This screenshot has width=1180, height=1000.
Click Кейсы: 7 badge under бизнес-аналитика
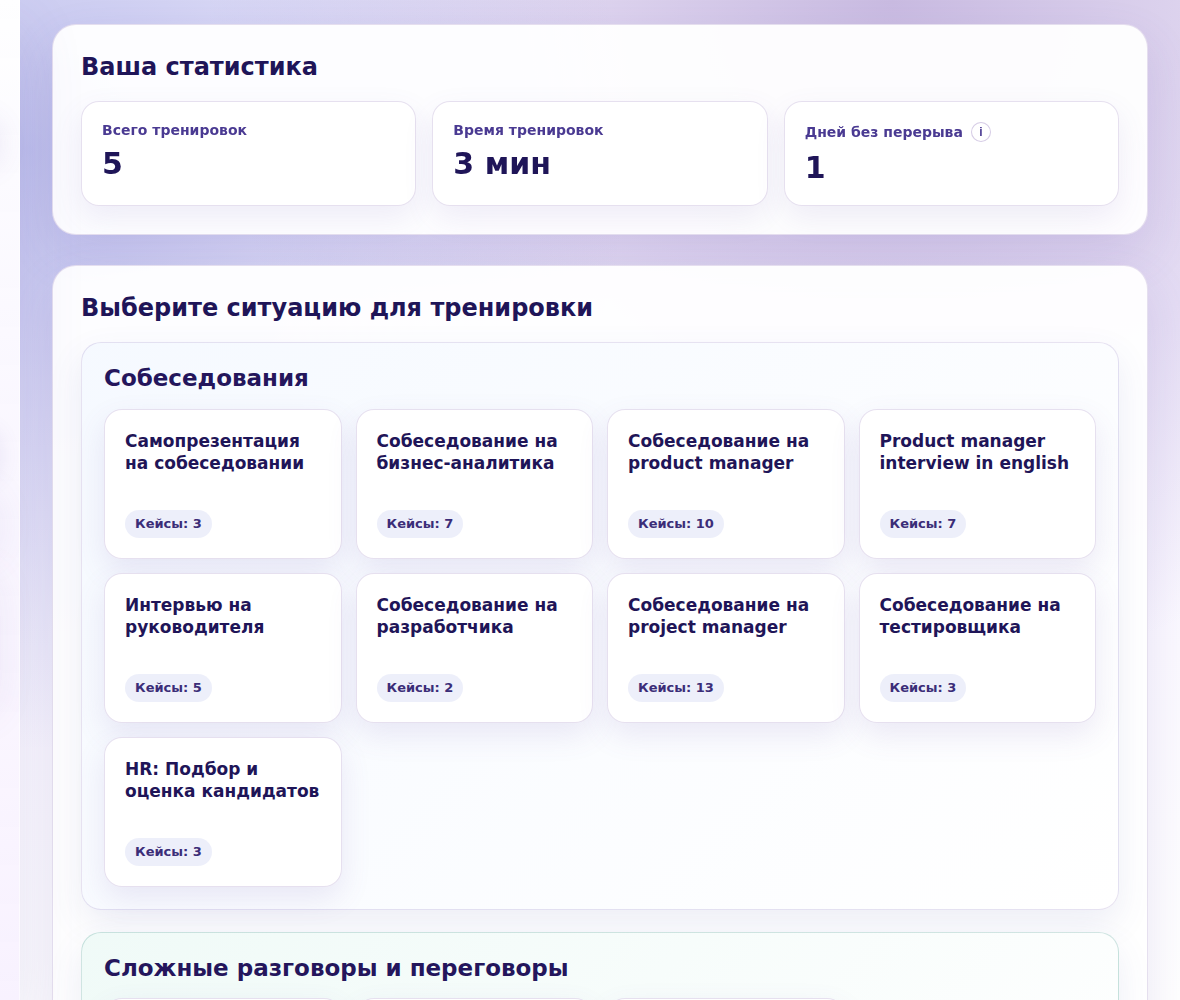(x=420, y=524)
